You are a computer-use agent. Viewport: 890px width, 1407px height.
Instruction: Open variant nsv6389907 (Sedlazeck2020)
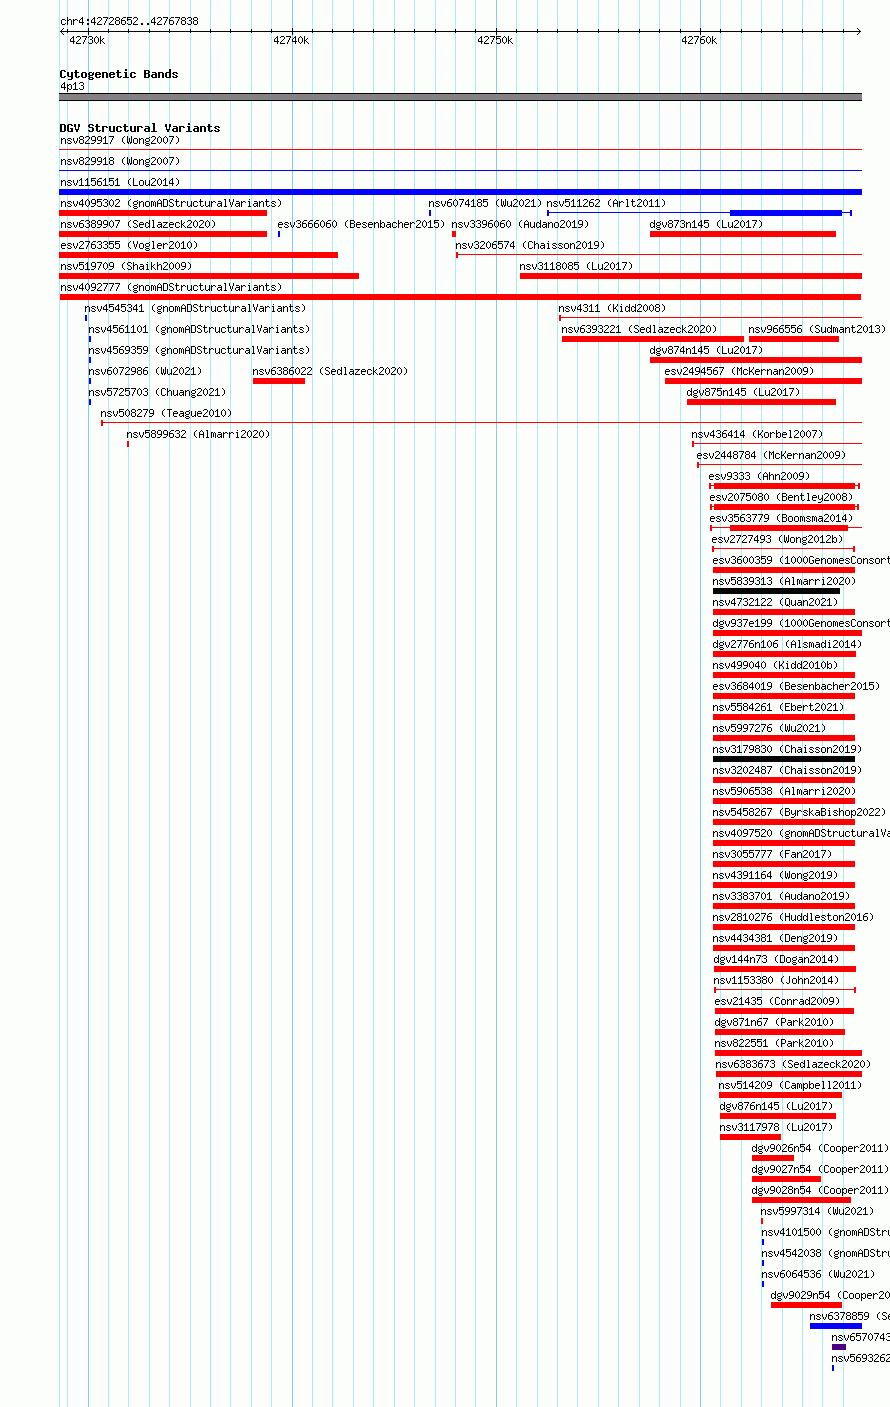(x=138, y=224)
